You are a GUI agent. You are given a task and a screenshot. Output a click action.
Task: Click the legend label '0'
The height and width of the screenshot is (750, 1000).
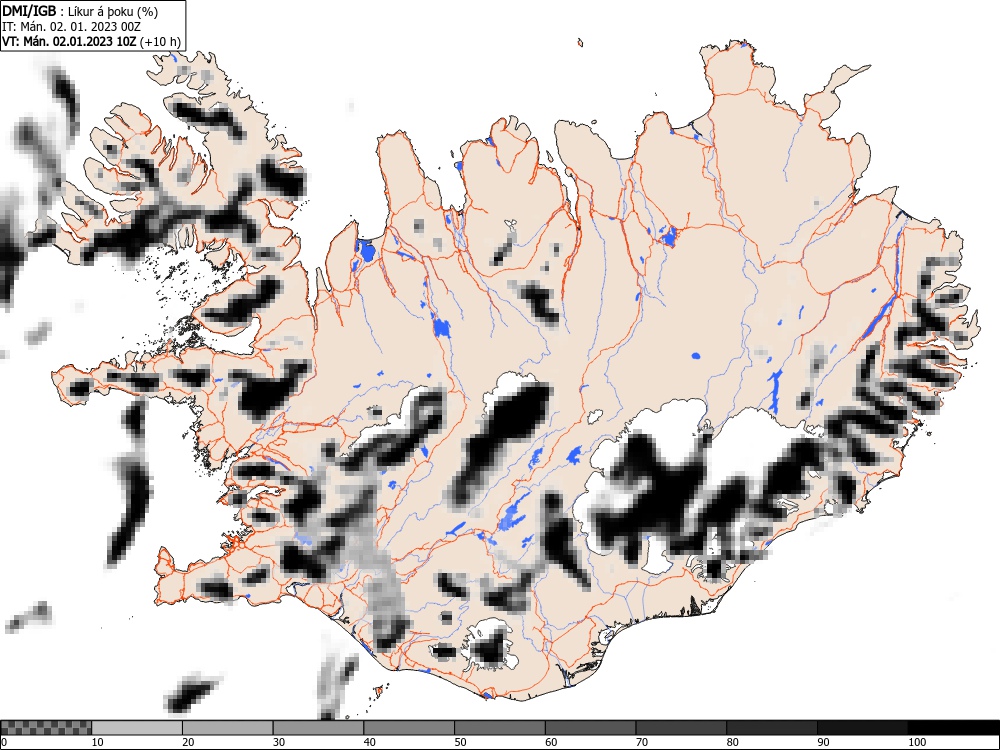coord(4,742)
